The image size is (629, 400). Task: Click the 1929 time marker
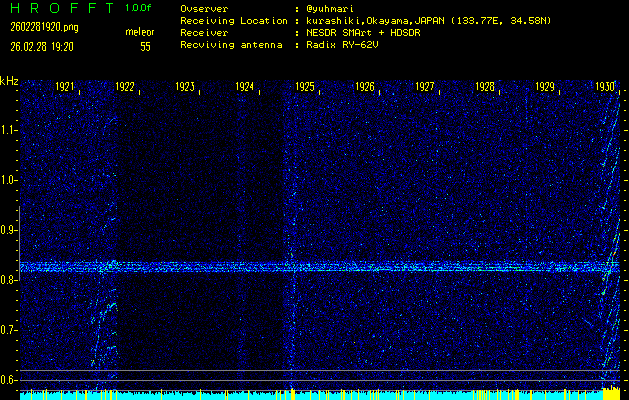click(x=545, y=87)
